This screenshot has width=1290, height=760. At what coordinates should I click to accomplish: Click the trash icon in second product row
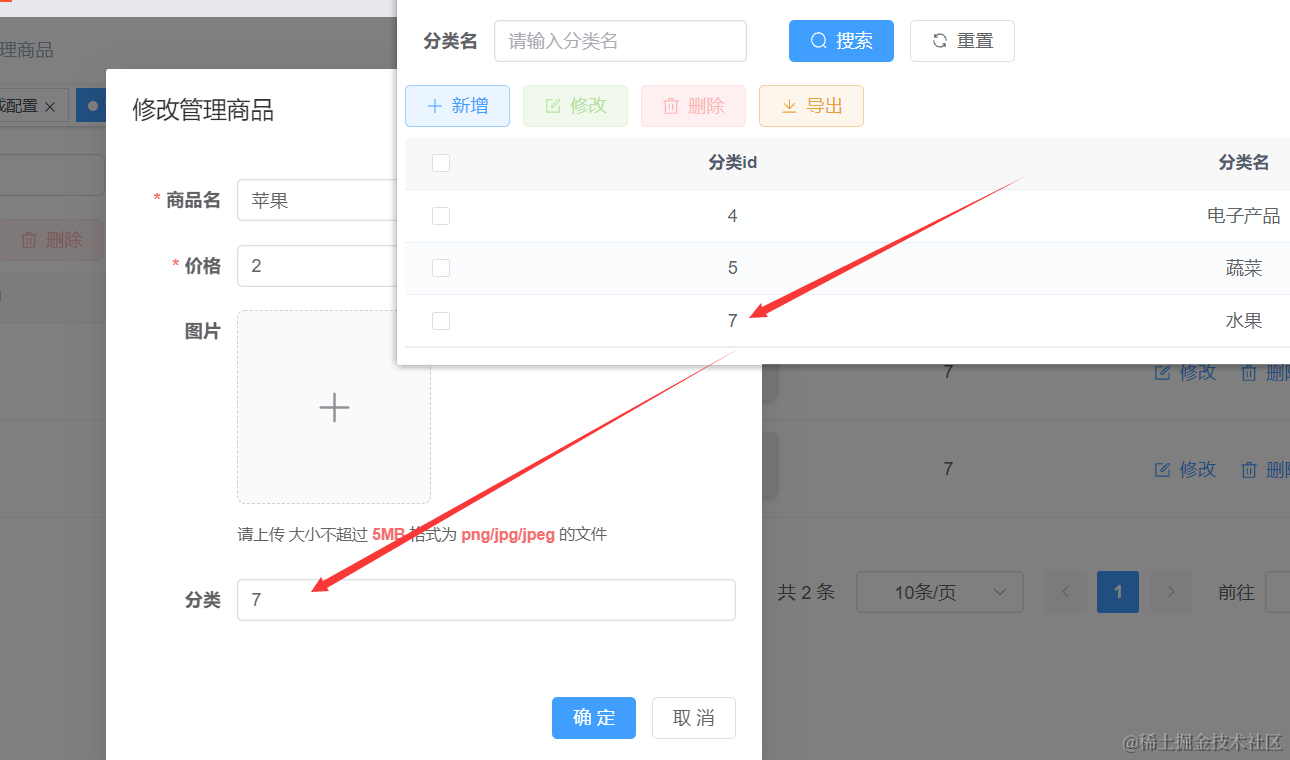[1248, 469]
